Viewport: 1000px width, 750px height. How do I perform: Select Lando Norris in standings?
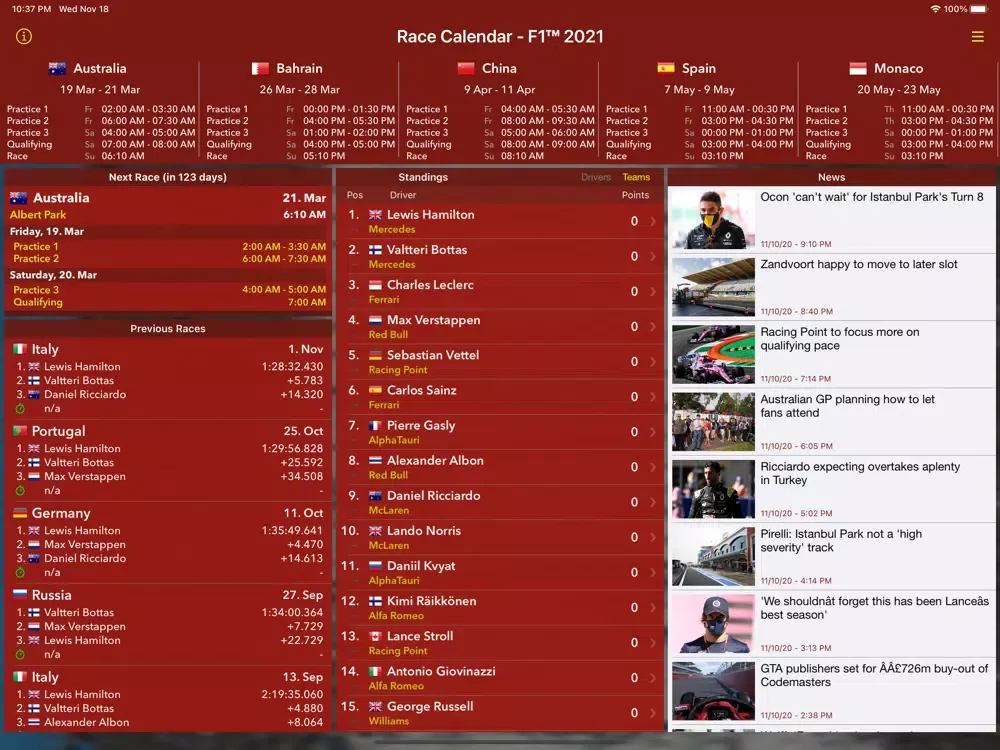pyautogui.click(x=500, y=537)
